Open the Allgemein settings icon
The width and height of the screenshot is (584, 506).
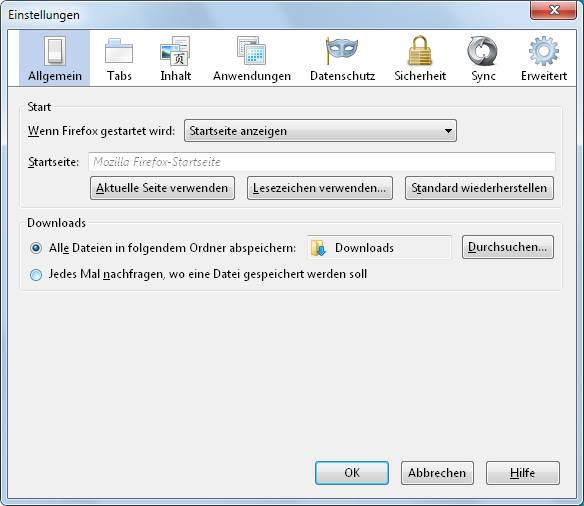(x=54, y=51)
